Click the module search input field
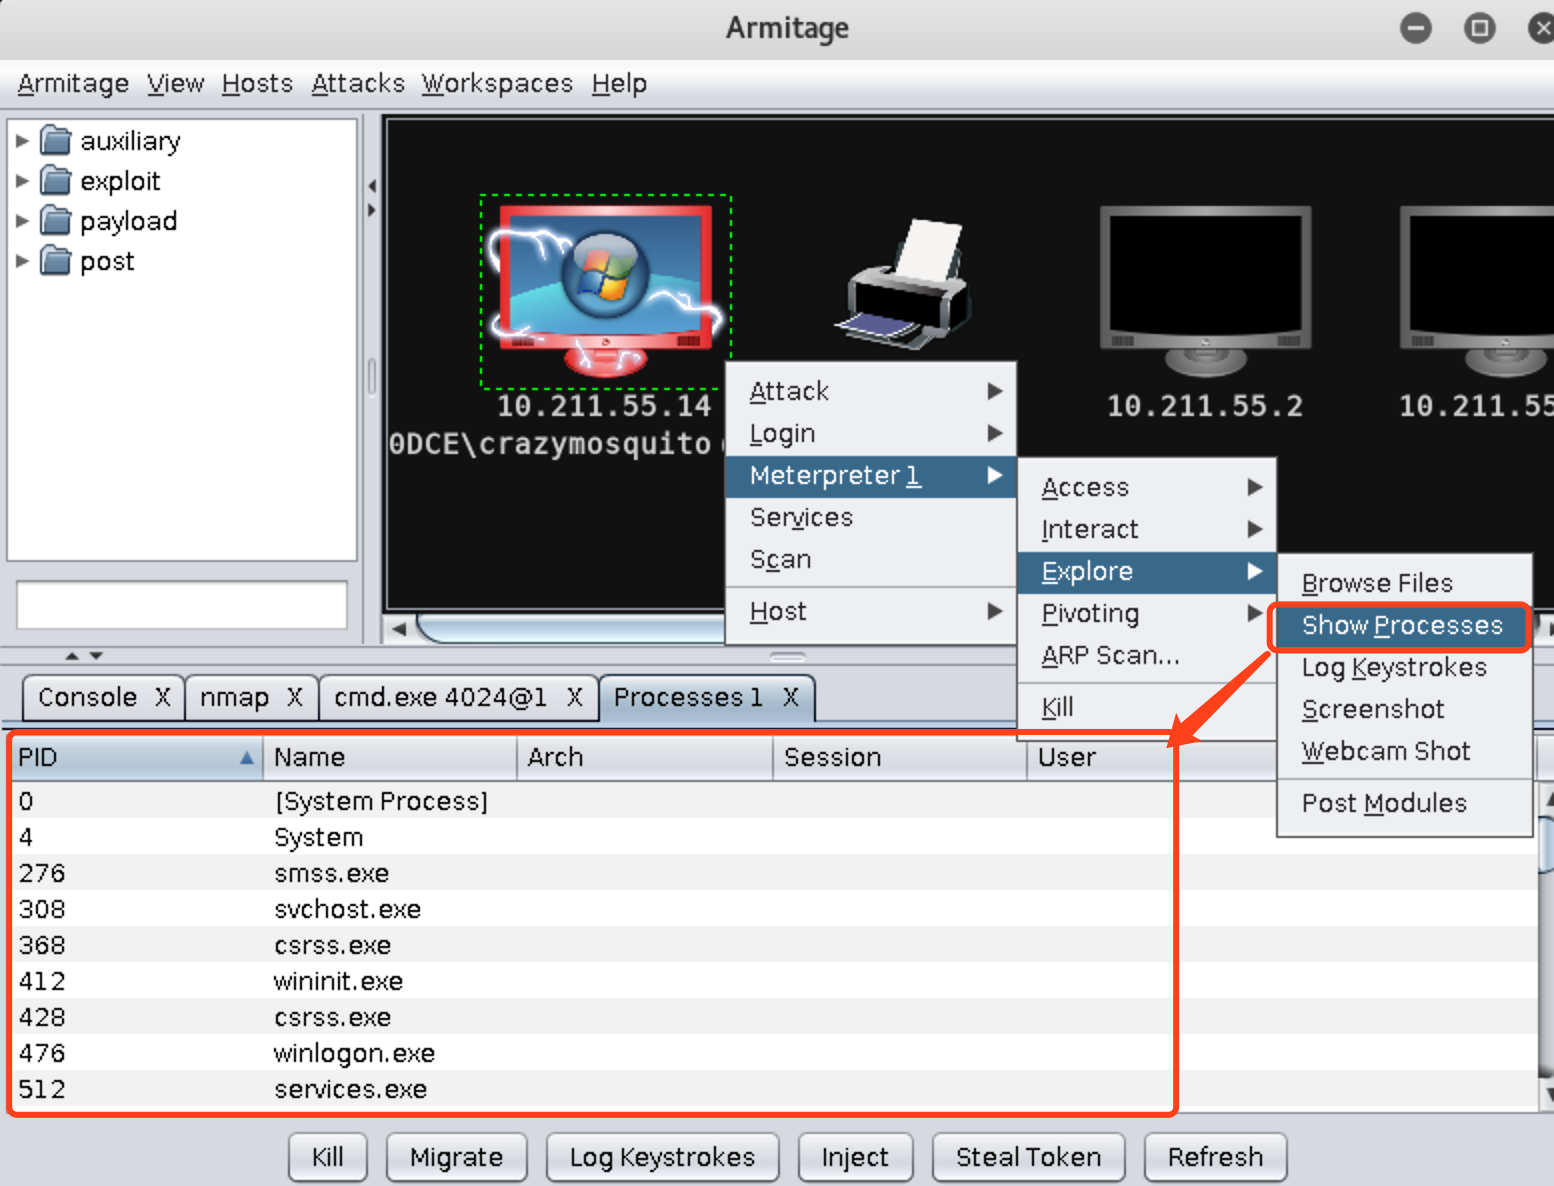This screenshot has width=1554, height=1186. (182, 605)
